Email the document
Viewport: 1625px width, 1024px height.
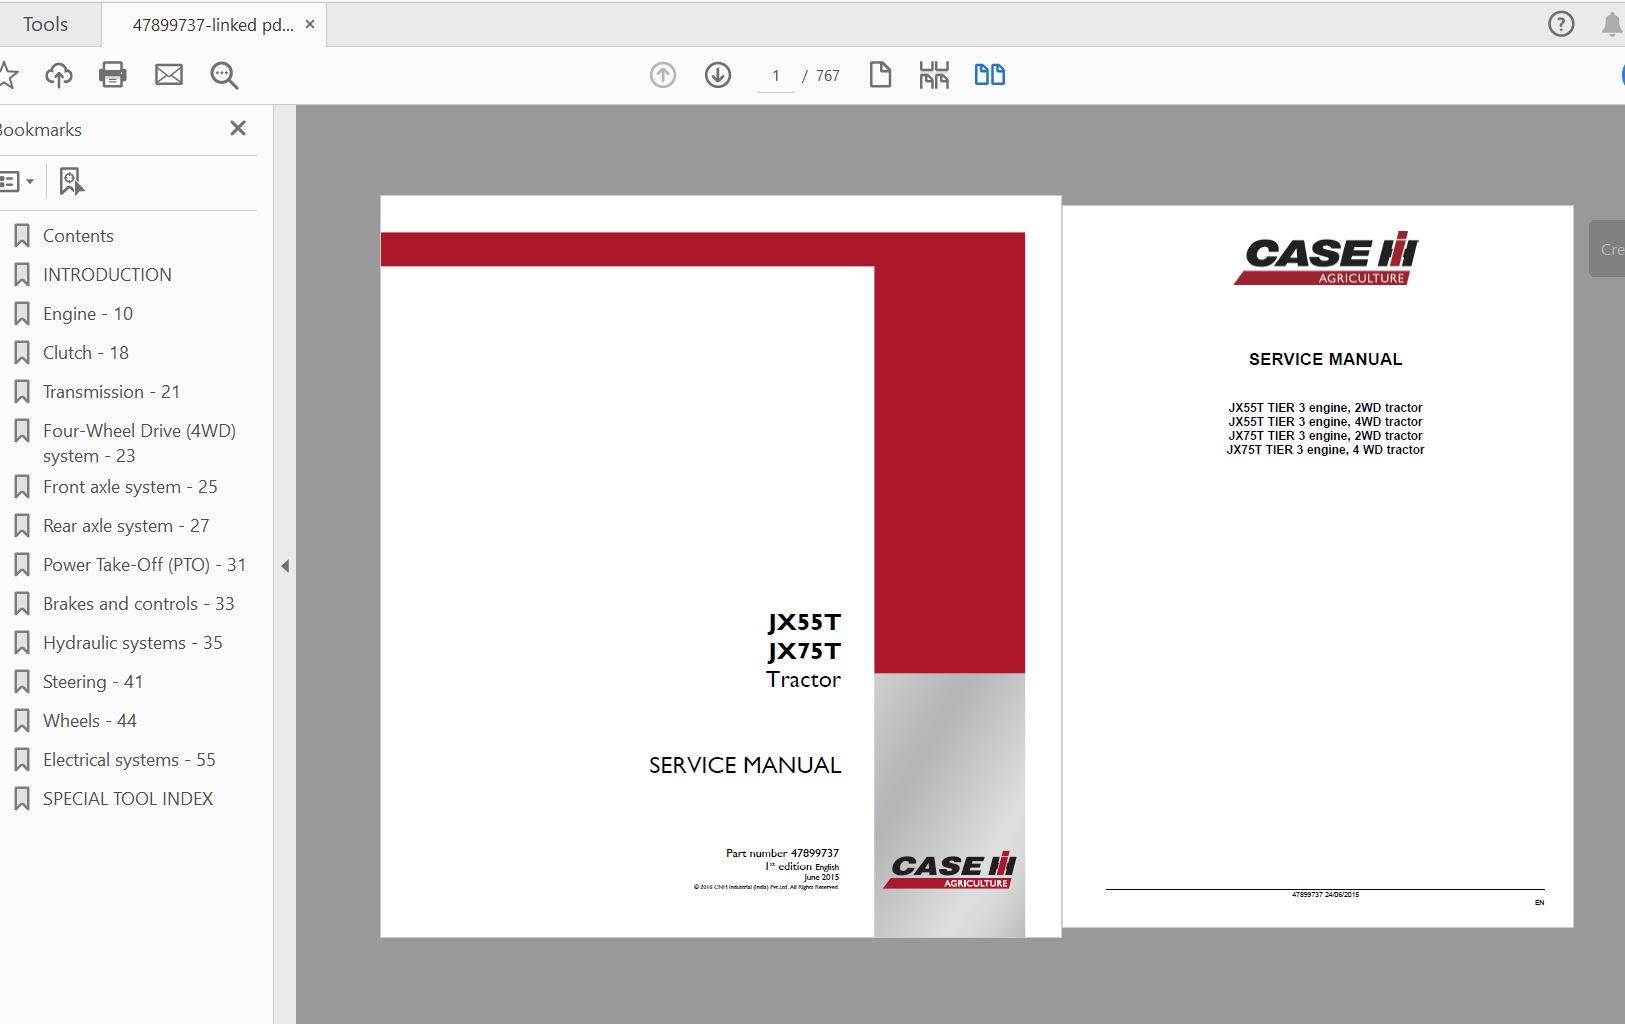pos(169,74)
